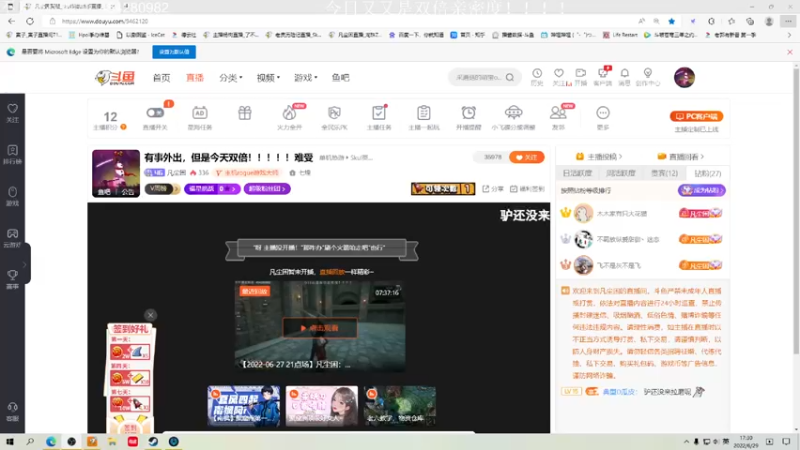Click the purple become-diamond-fan button

coord(702,190)
